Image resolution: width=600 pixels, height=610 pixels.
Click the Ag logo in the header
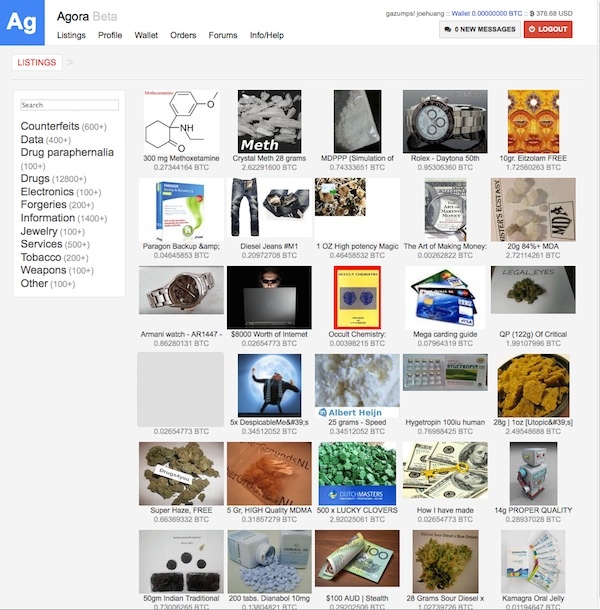coord(22,23)
